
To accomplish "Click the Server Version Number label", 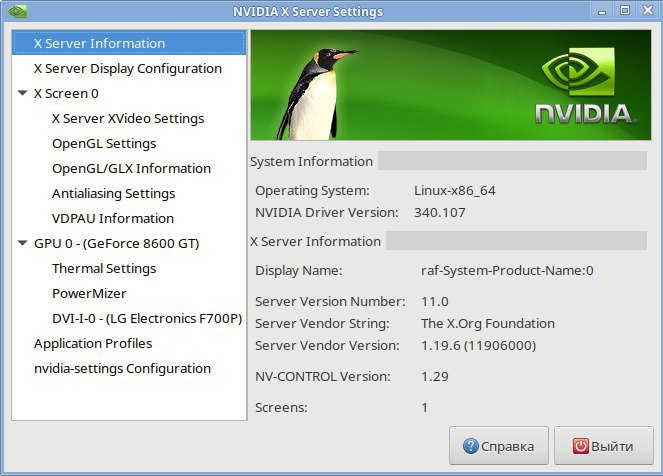I will tap(330, 301).
